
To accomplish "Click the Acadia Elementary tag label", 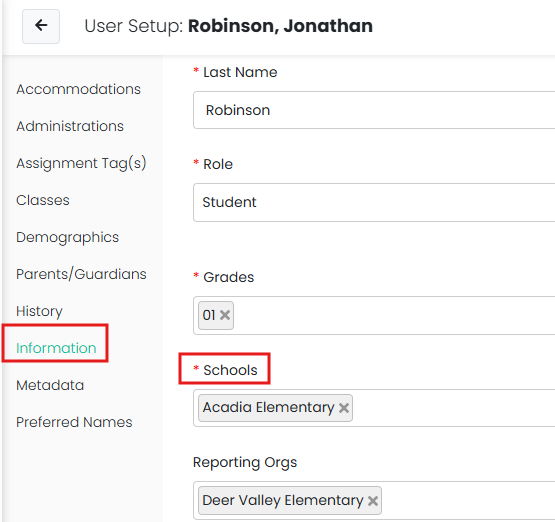I will coord(268,408).
